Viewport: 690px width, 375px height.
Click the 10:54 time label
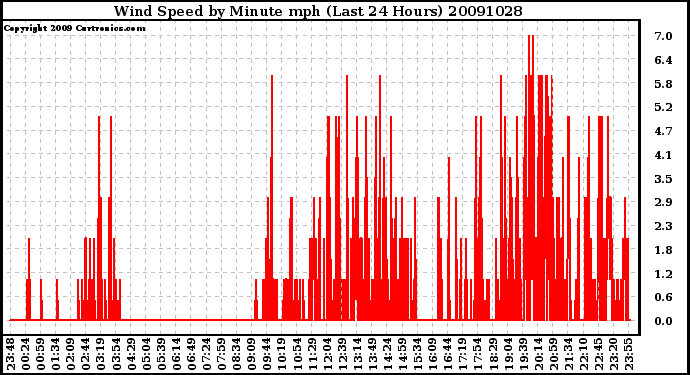coord(297,354)
